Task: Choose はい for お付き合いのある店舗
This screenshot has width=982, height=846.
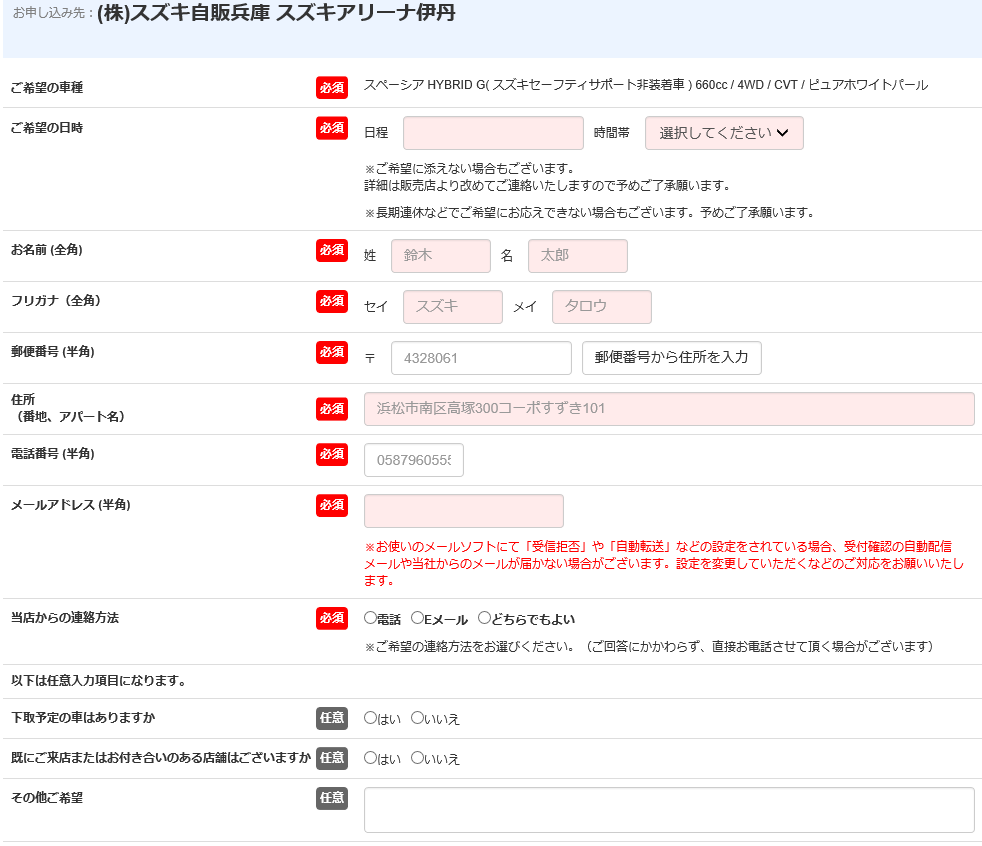Action: (370, 758)
